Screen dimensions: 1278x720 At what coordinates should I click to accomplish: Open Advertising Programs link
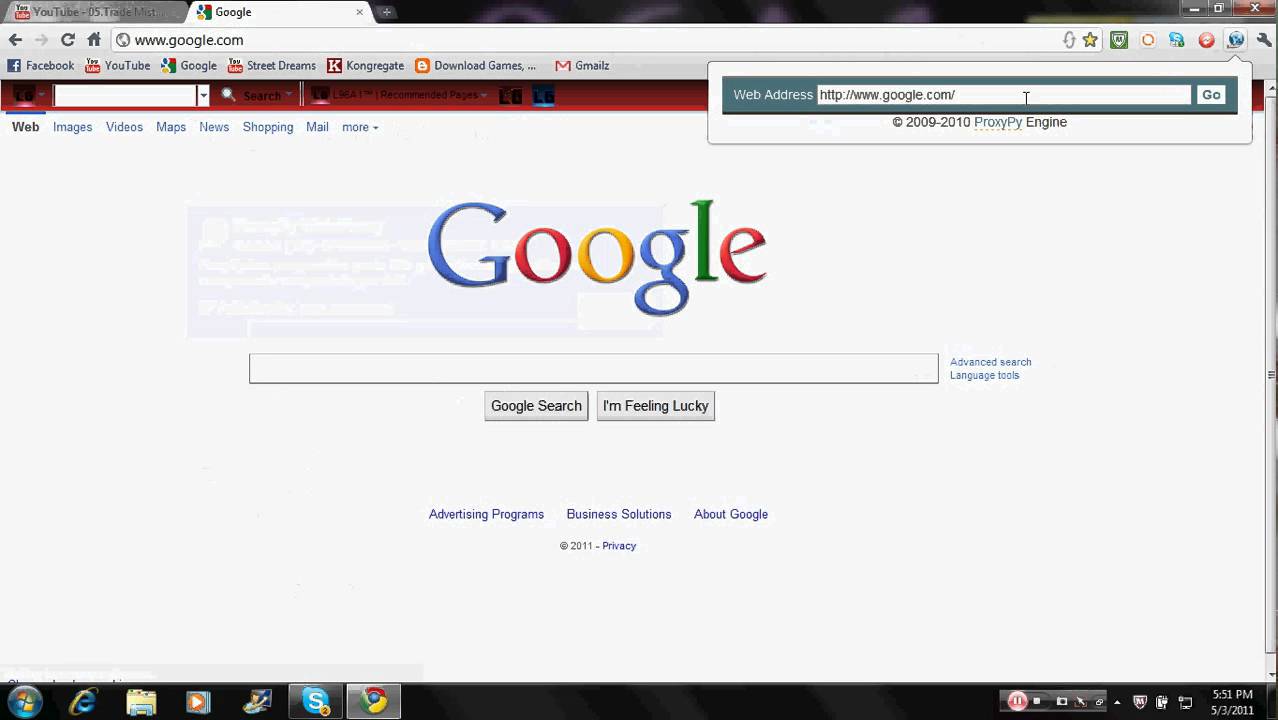tap(486, 514)
